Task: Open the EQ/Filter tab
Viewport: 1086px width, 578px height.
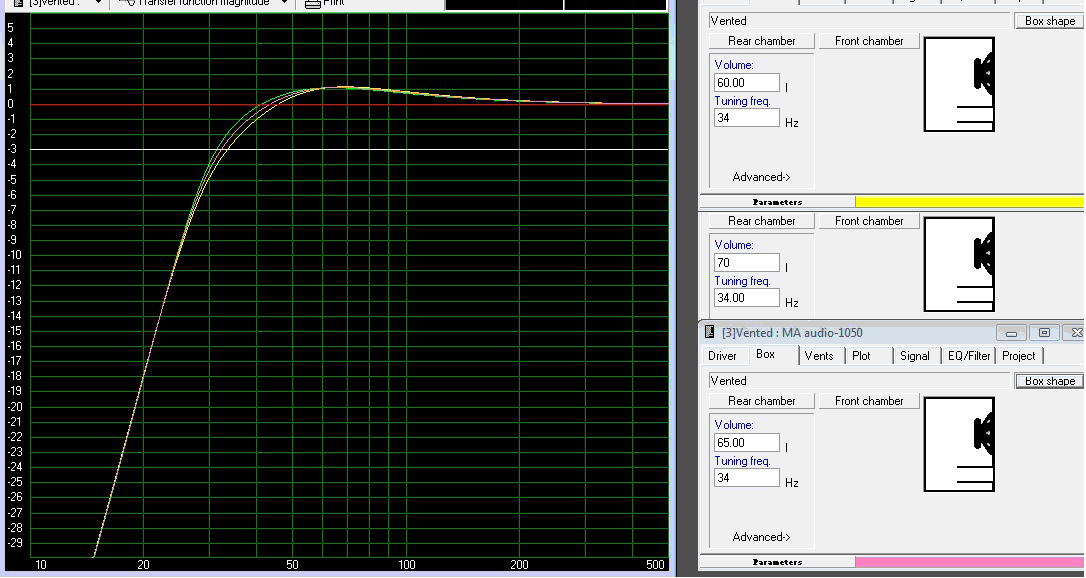Action: point(969,356)
